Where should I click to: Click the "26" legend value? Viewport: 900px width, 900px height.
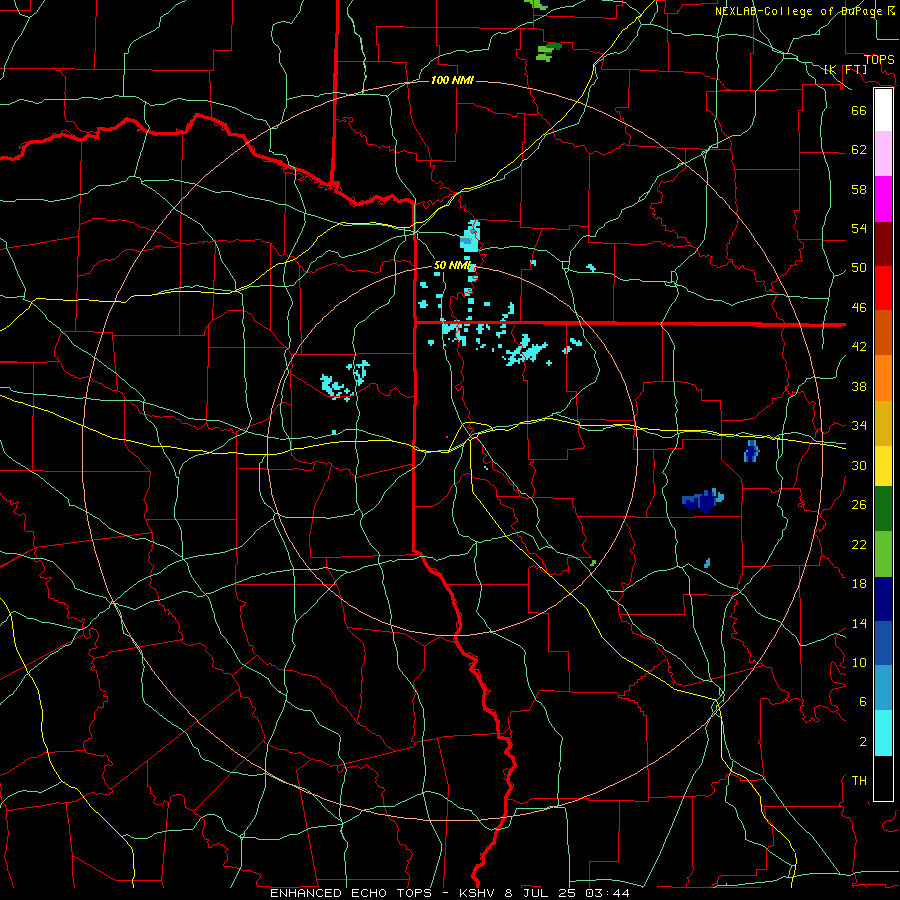tap(859, 505)
